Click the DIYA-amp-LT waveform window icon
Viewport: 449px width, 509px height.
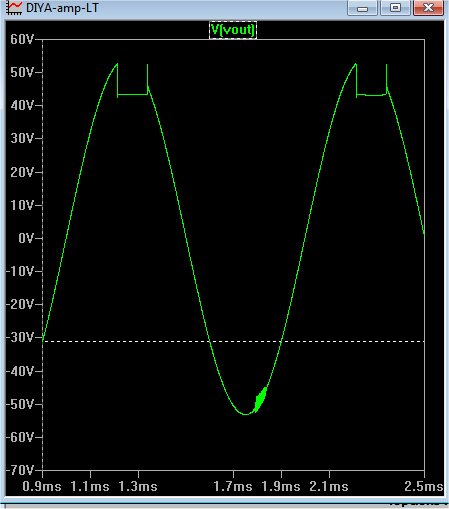[x=14, y=8]
